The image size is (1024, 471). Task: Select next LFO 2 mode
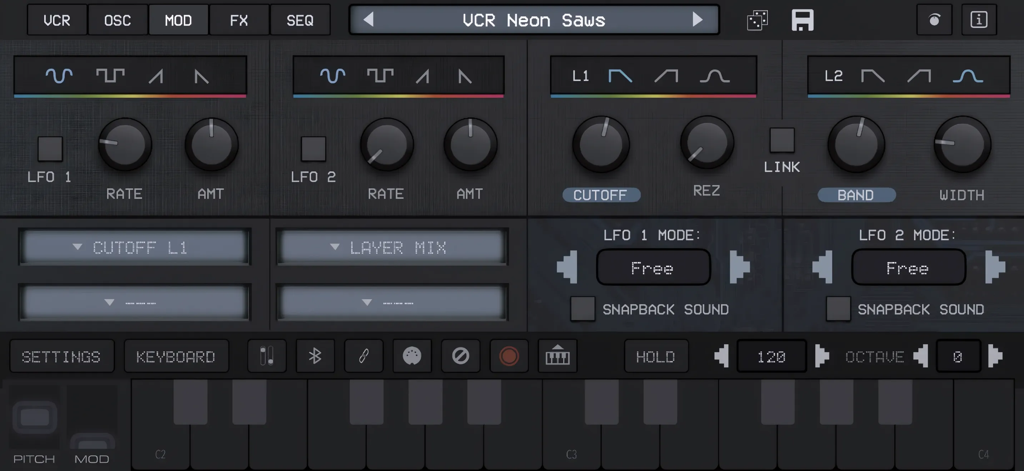995,268
